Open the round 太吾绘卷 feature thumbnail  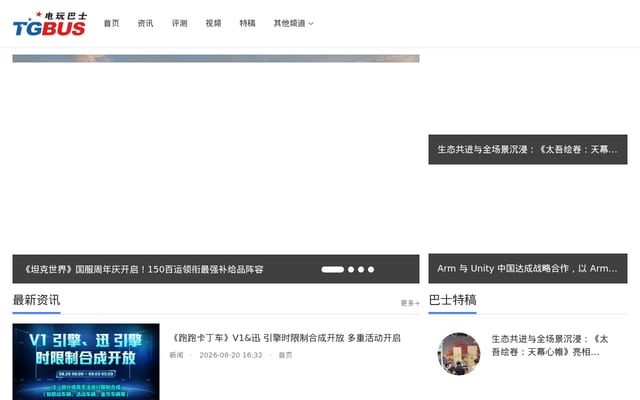[459, 354]
